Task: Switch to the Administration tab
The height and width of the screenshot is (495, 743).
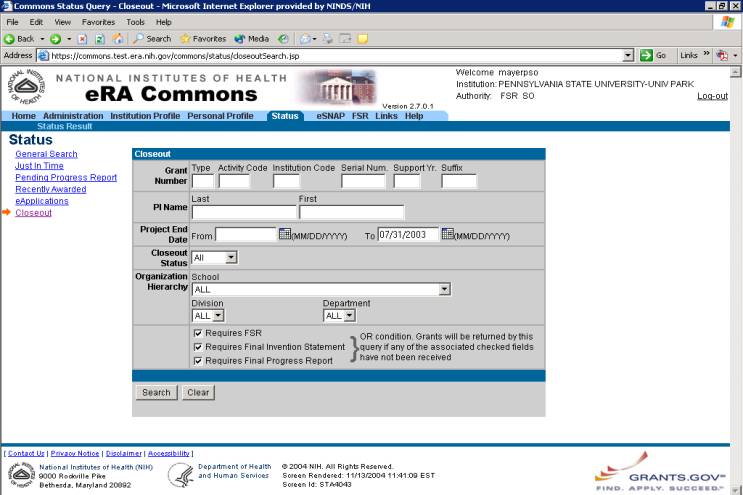Action: point(73,116)
